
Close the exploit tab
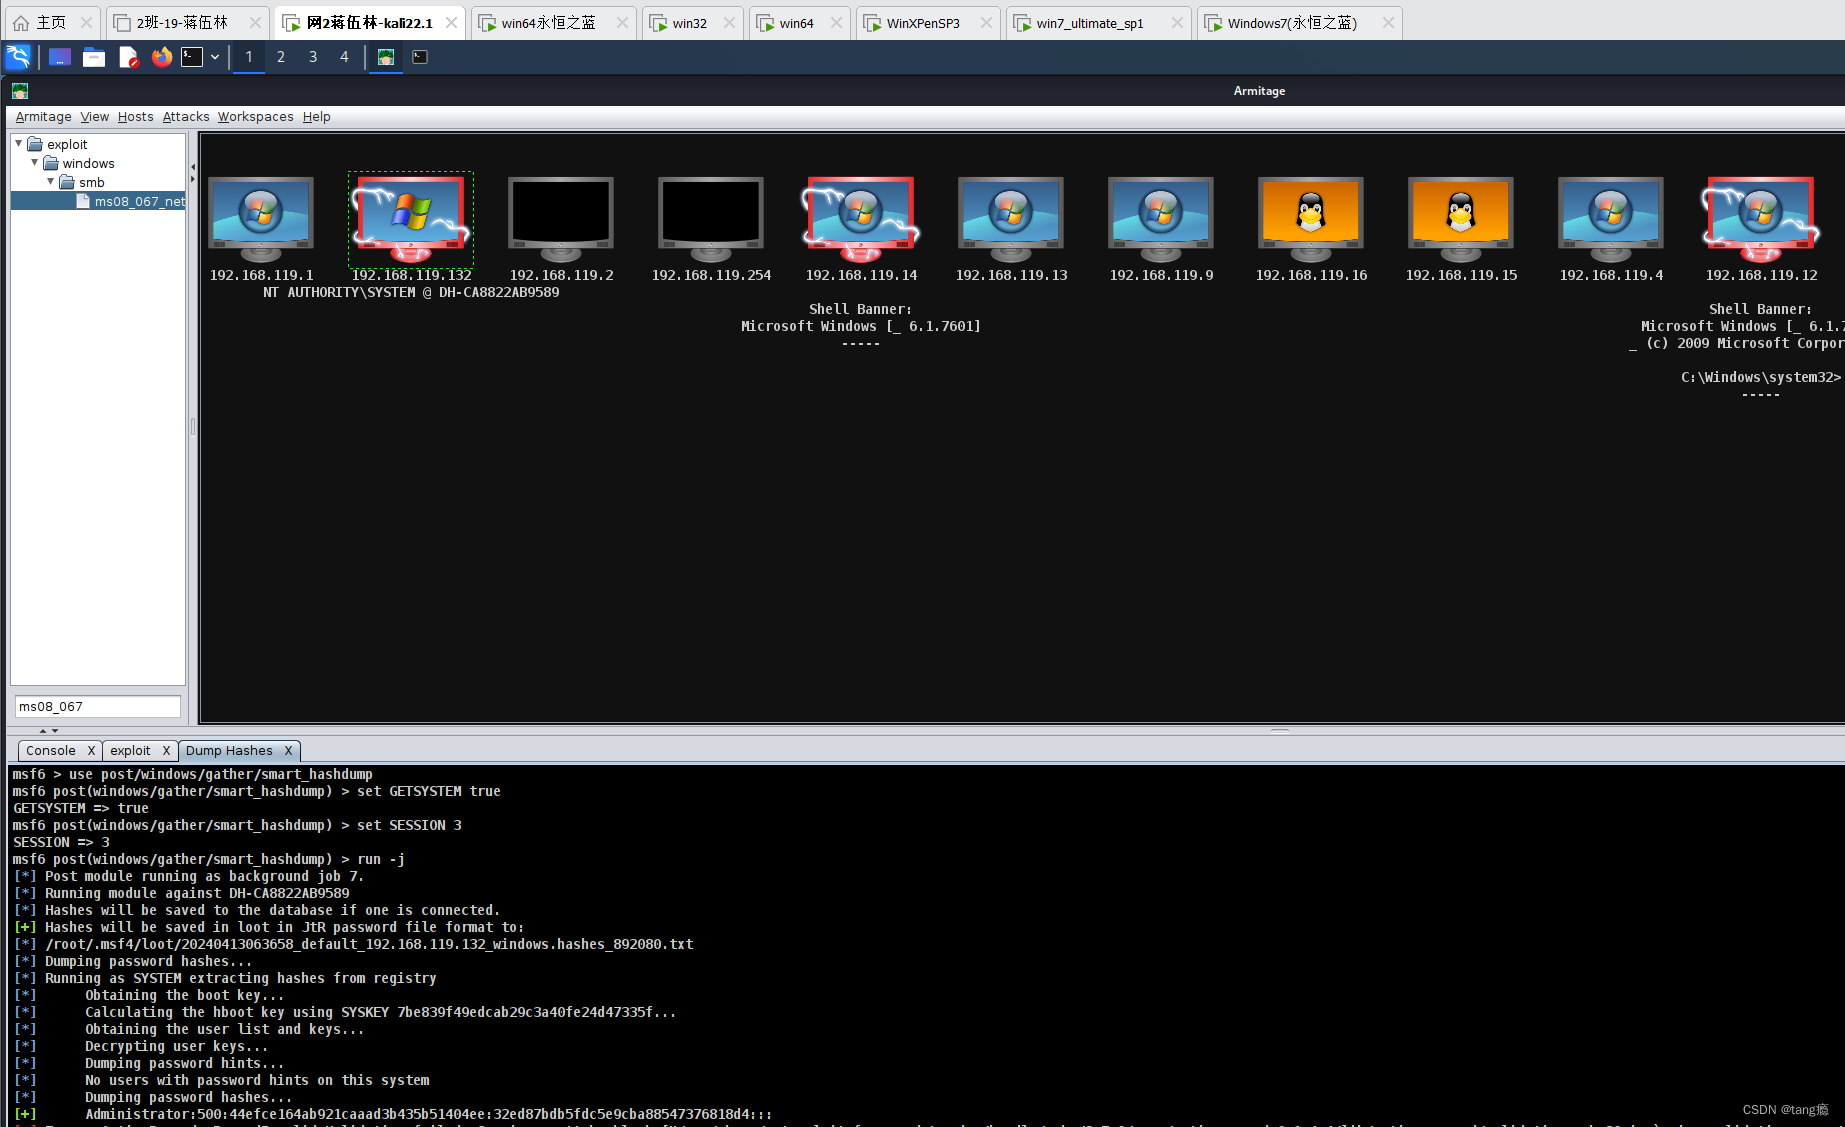tap(166, 751)
